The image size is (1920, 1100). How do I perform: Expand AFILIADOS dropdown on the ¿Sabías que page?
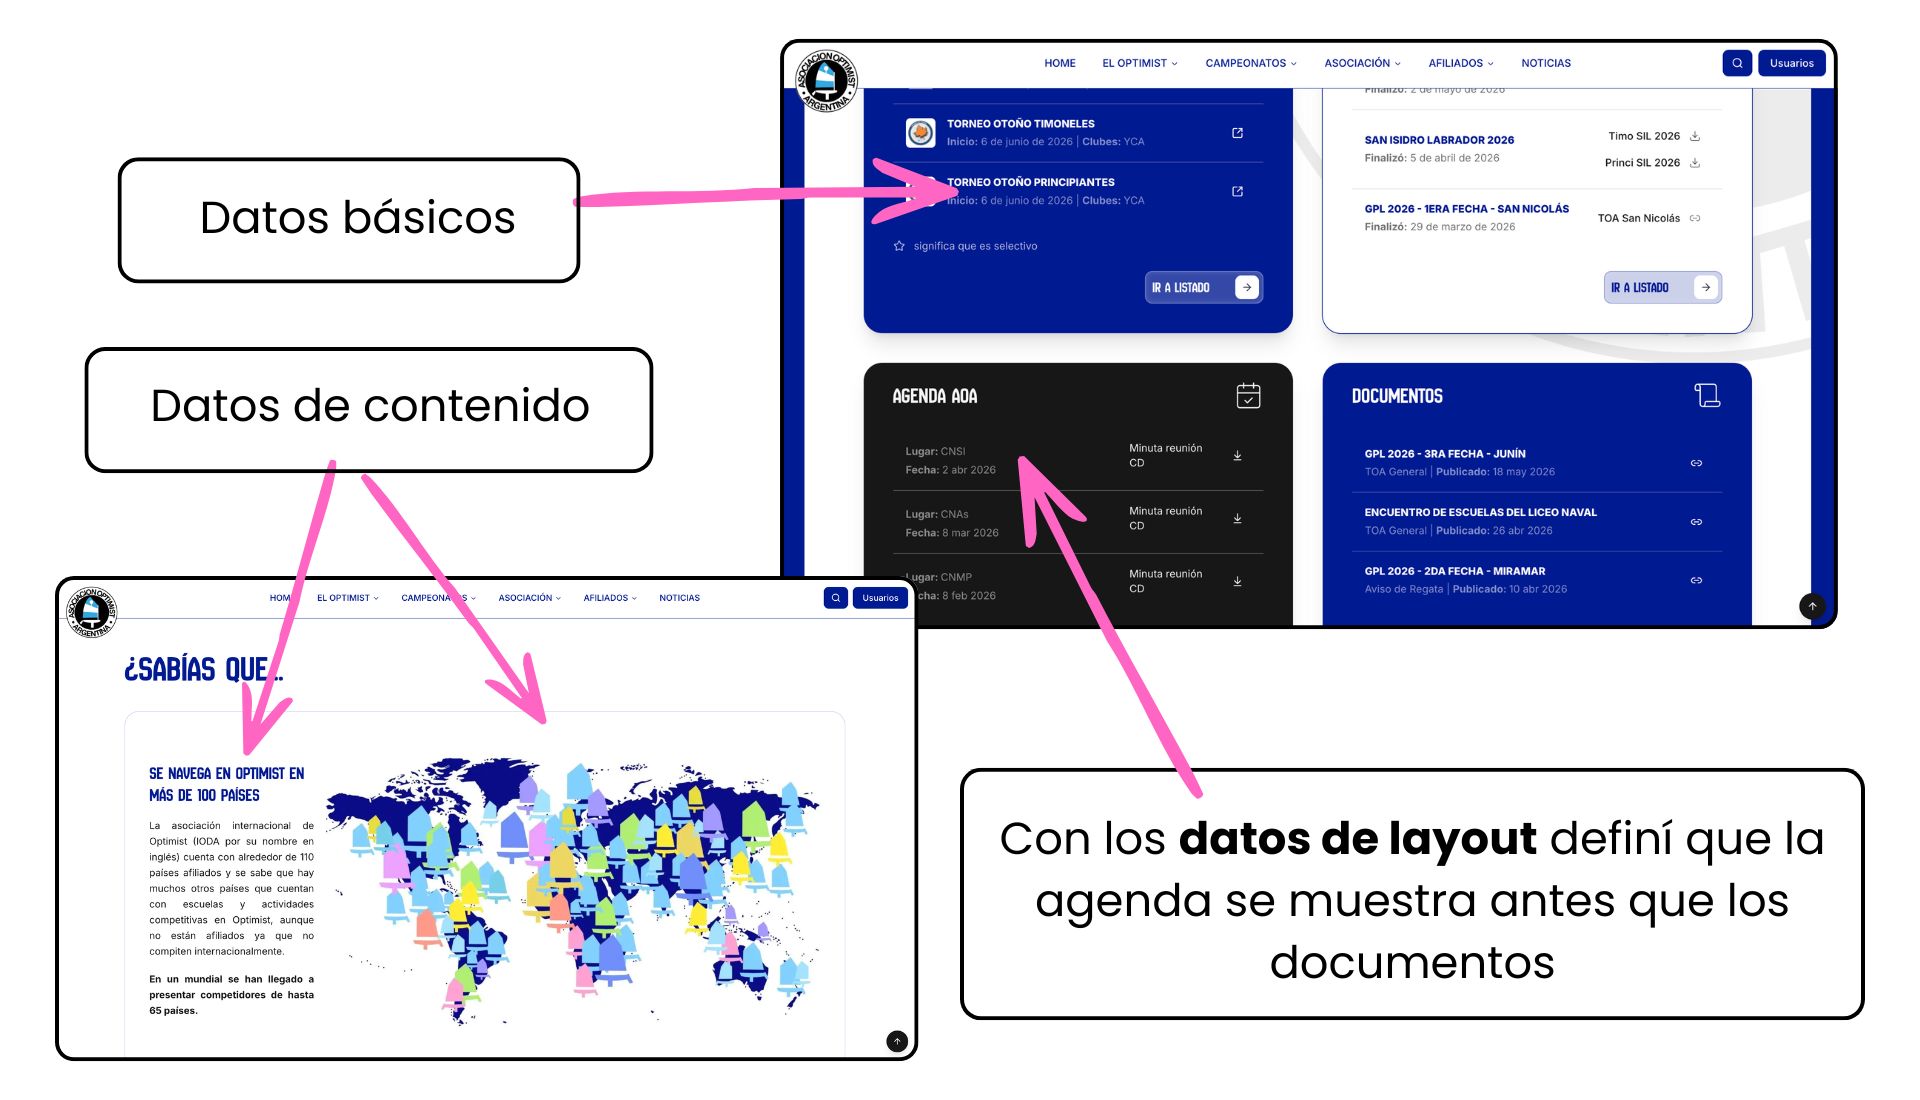610,598
